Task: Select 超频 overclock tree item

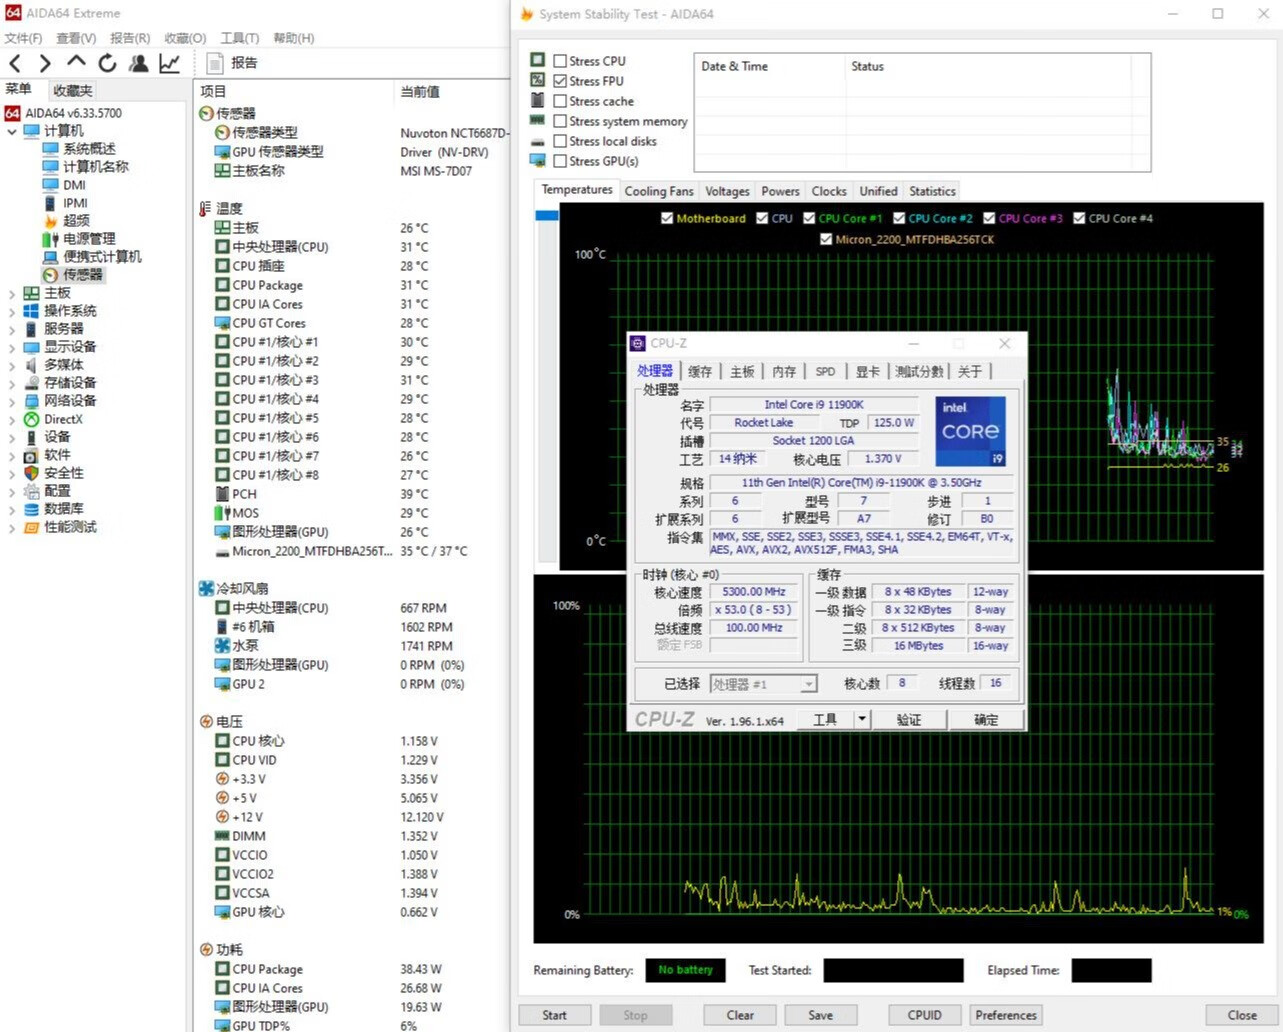Action: click(76, 220)
